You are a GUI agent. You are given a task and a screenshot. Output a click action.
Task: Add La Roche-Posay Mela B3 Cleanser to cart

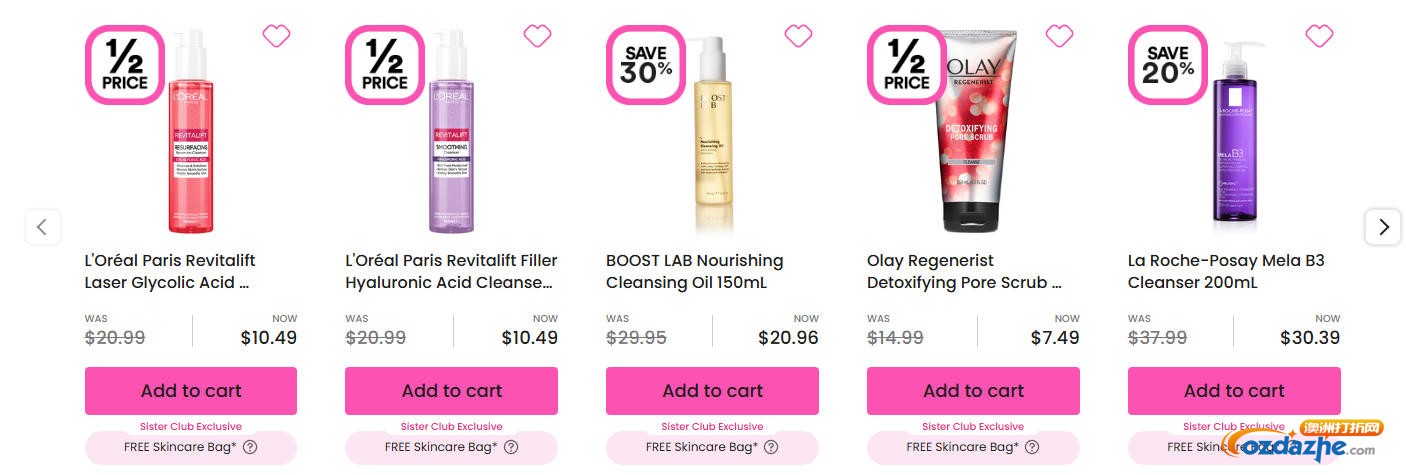1234,391
